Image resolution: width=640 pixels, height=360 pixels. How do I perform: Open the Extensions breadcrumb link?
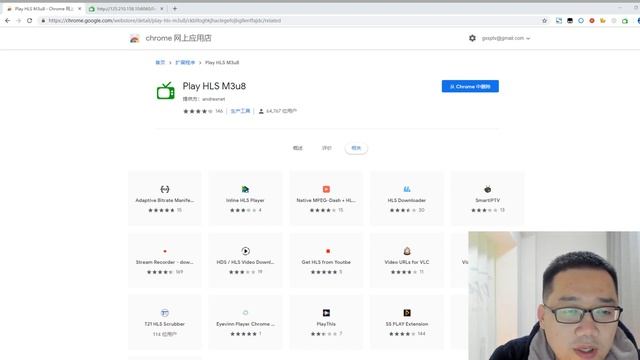tap(185, 62)
